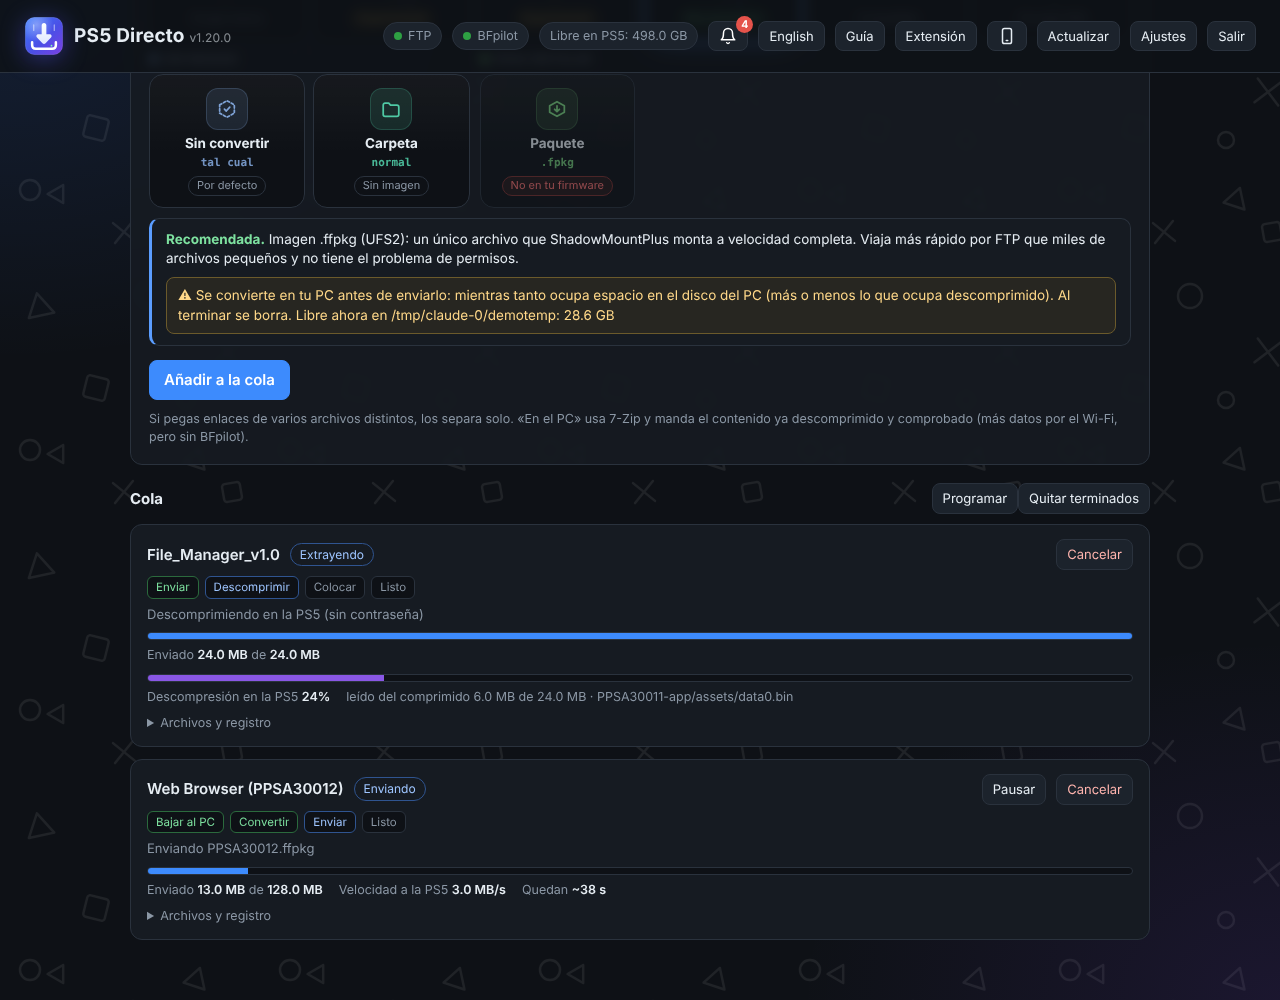Image resolution: width=1280 pixels, height=1000 pixels.
Task: Click the Enviando status badge
Action: click(x=389, y=789)
